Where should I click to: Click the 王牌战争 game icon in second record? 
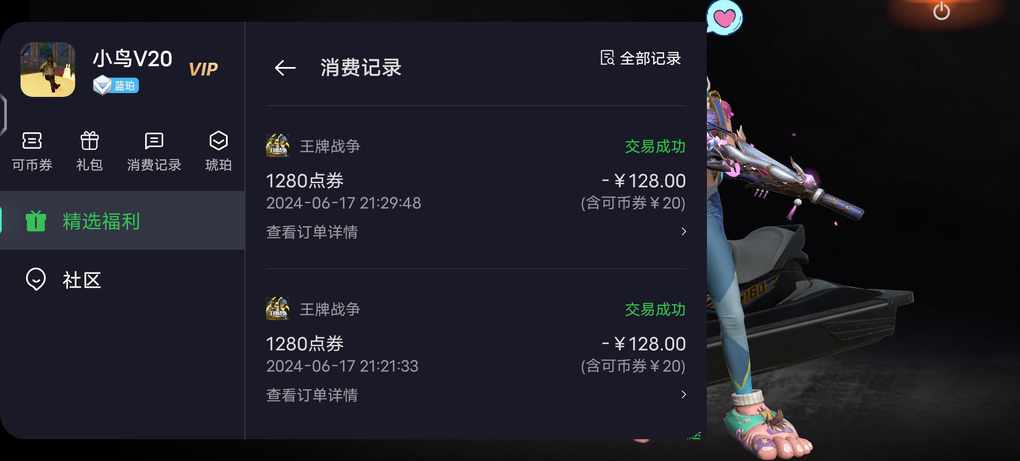tap(278, 308)
